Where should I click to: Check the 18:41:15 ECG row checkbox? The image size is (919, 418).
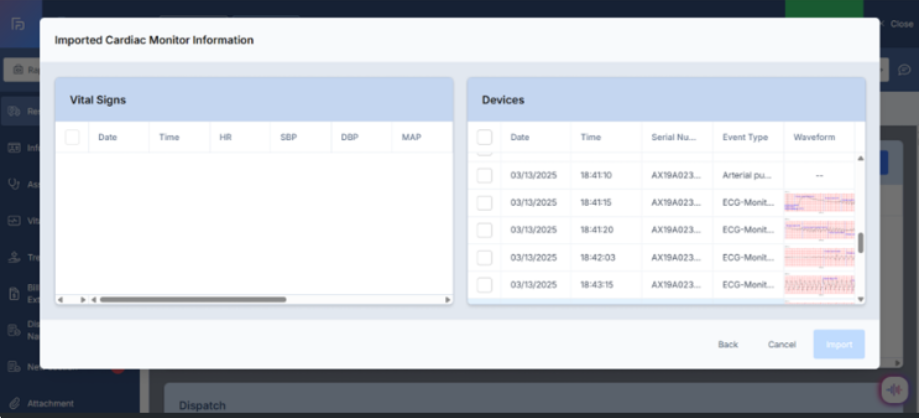[x=484, y=203]
